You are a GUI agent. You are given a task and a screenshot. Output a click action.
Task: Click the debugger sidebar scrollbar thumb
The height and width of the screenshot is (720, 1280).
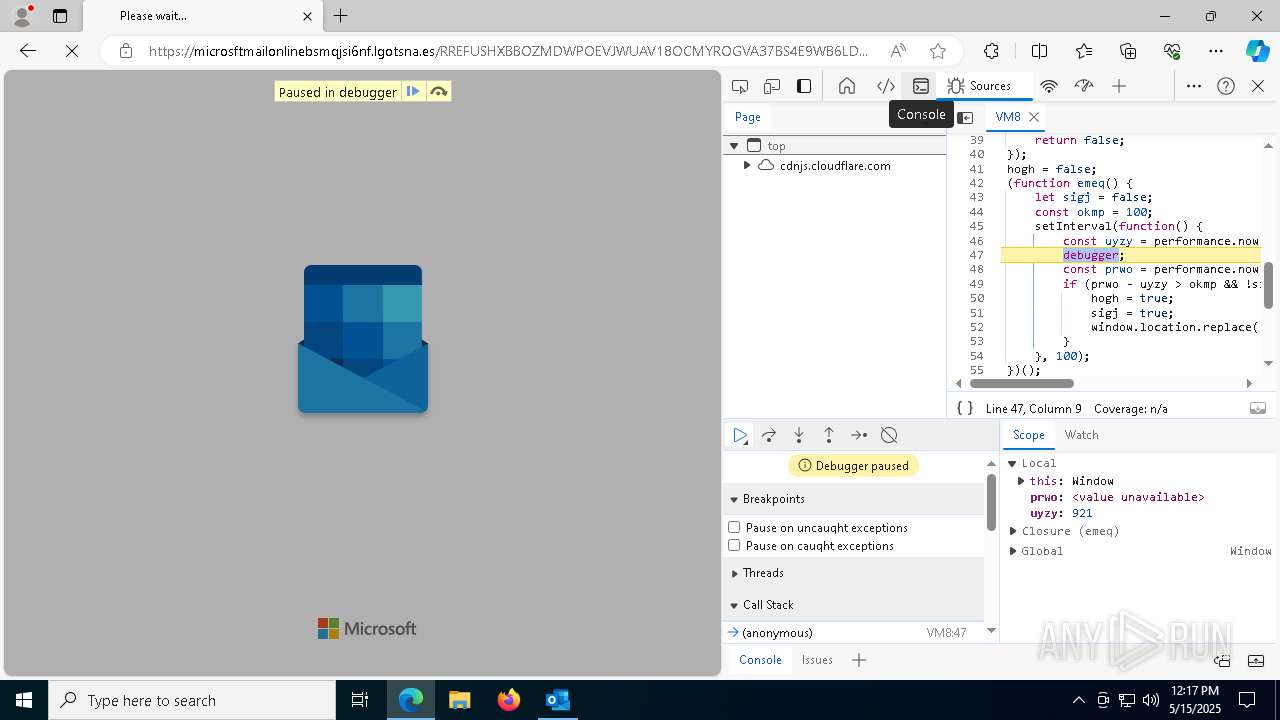pos(991,503)
